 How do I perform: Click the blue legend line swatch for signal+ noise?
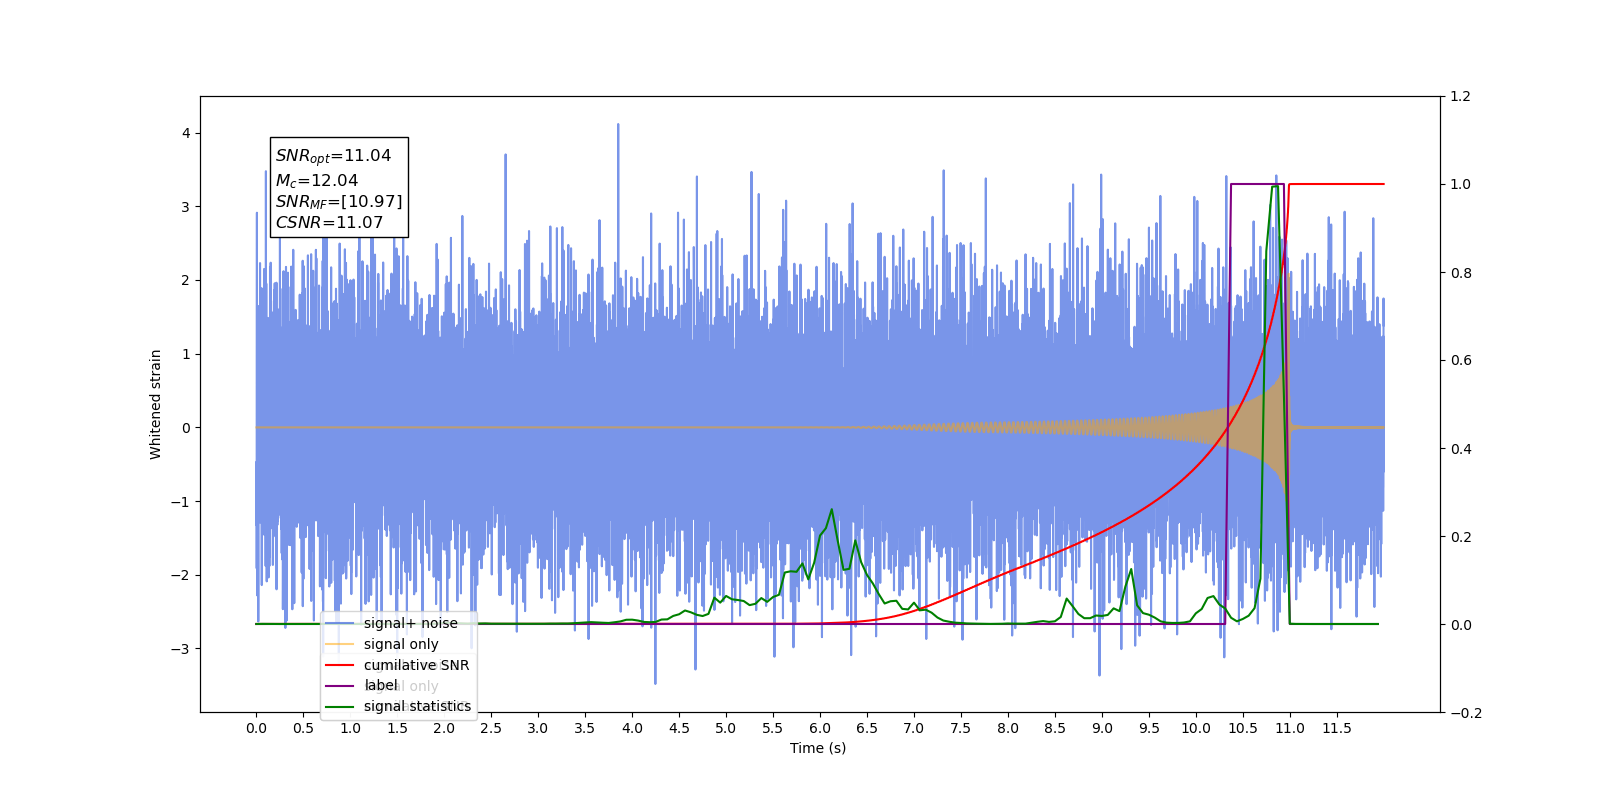click(340, 623)
